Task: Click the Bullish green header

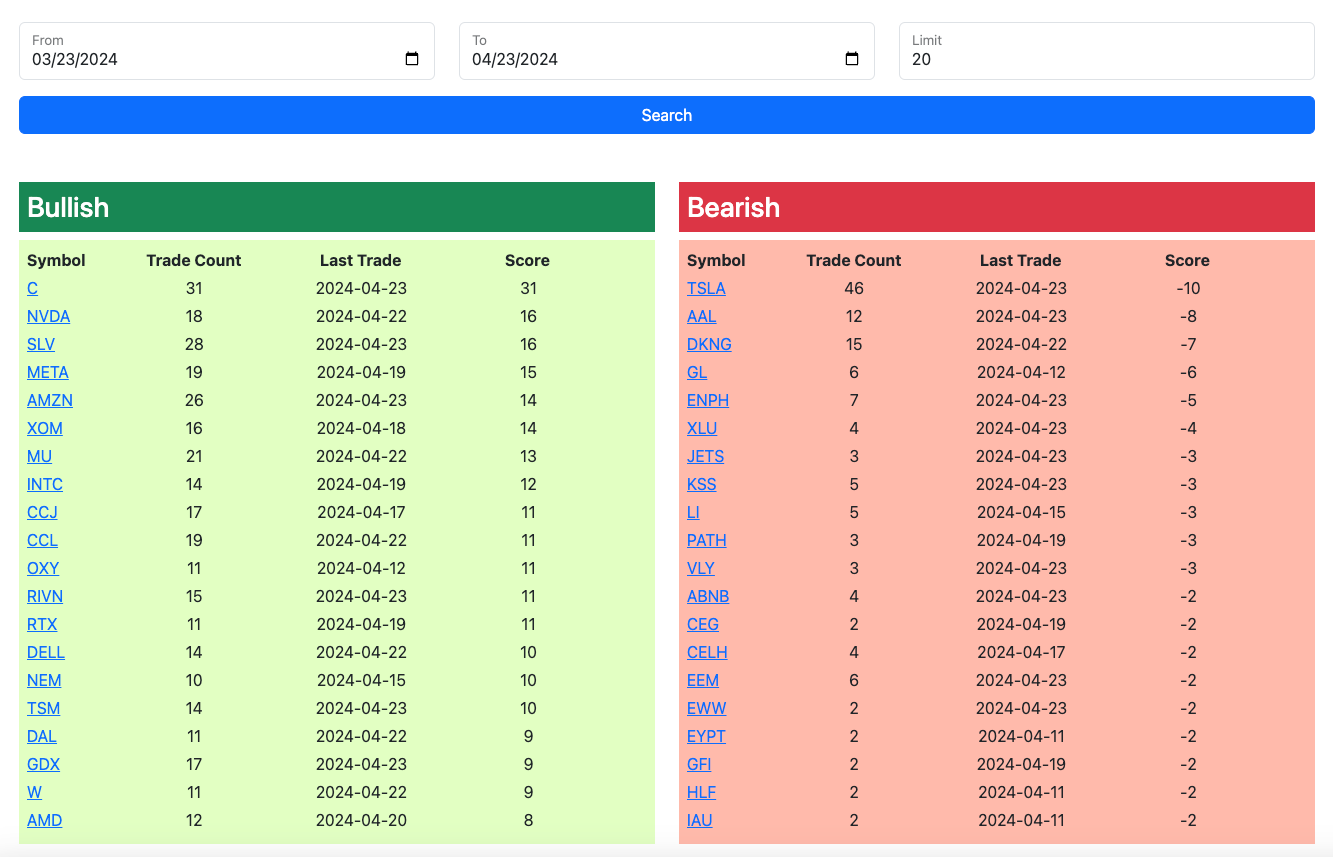Action: click(337, 207)
